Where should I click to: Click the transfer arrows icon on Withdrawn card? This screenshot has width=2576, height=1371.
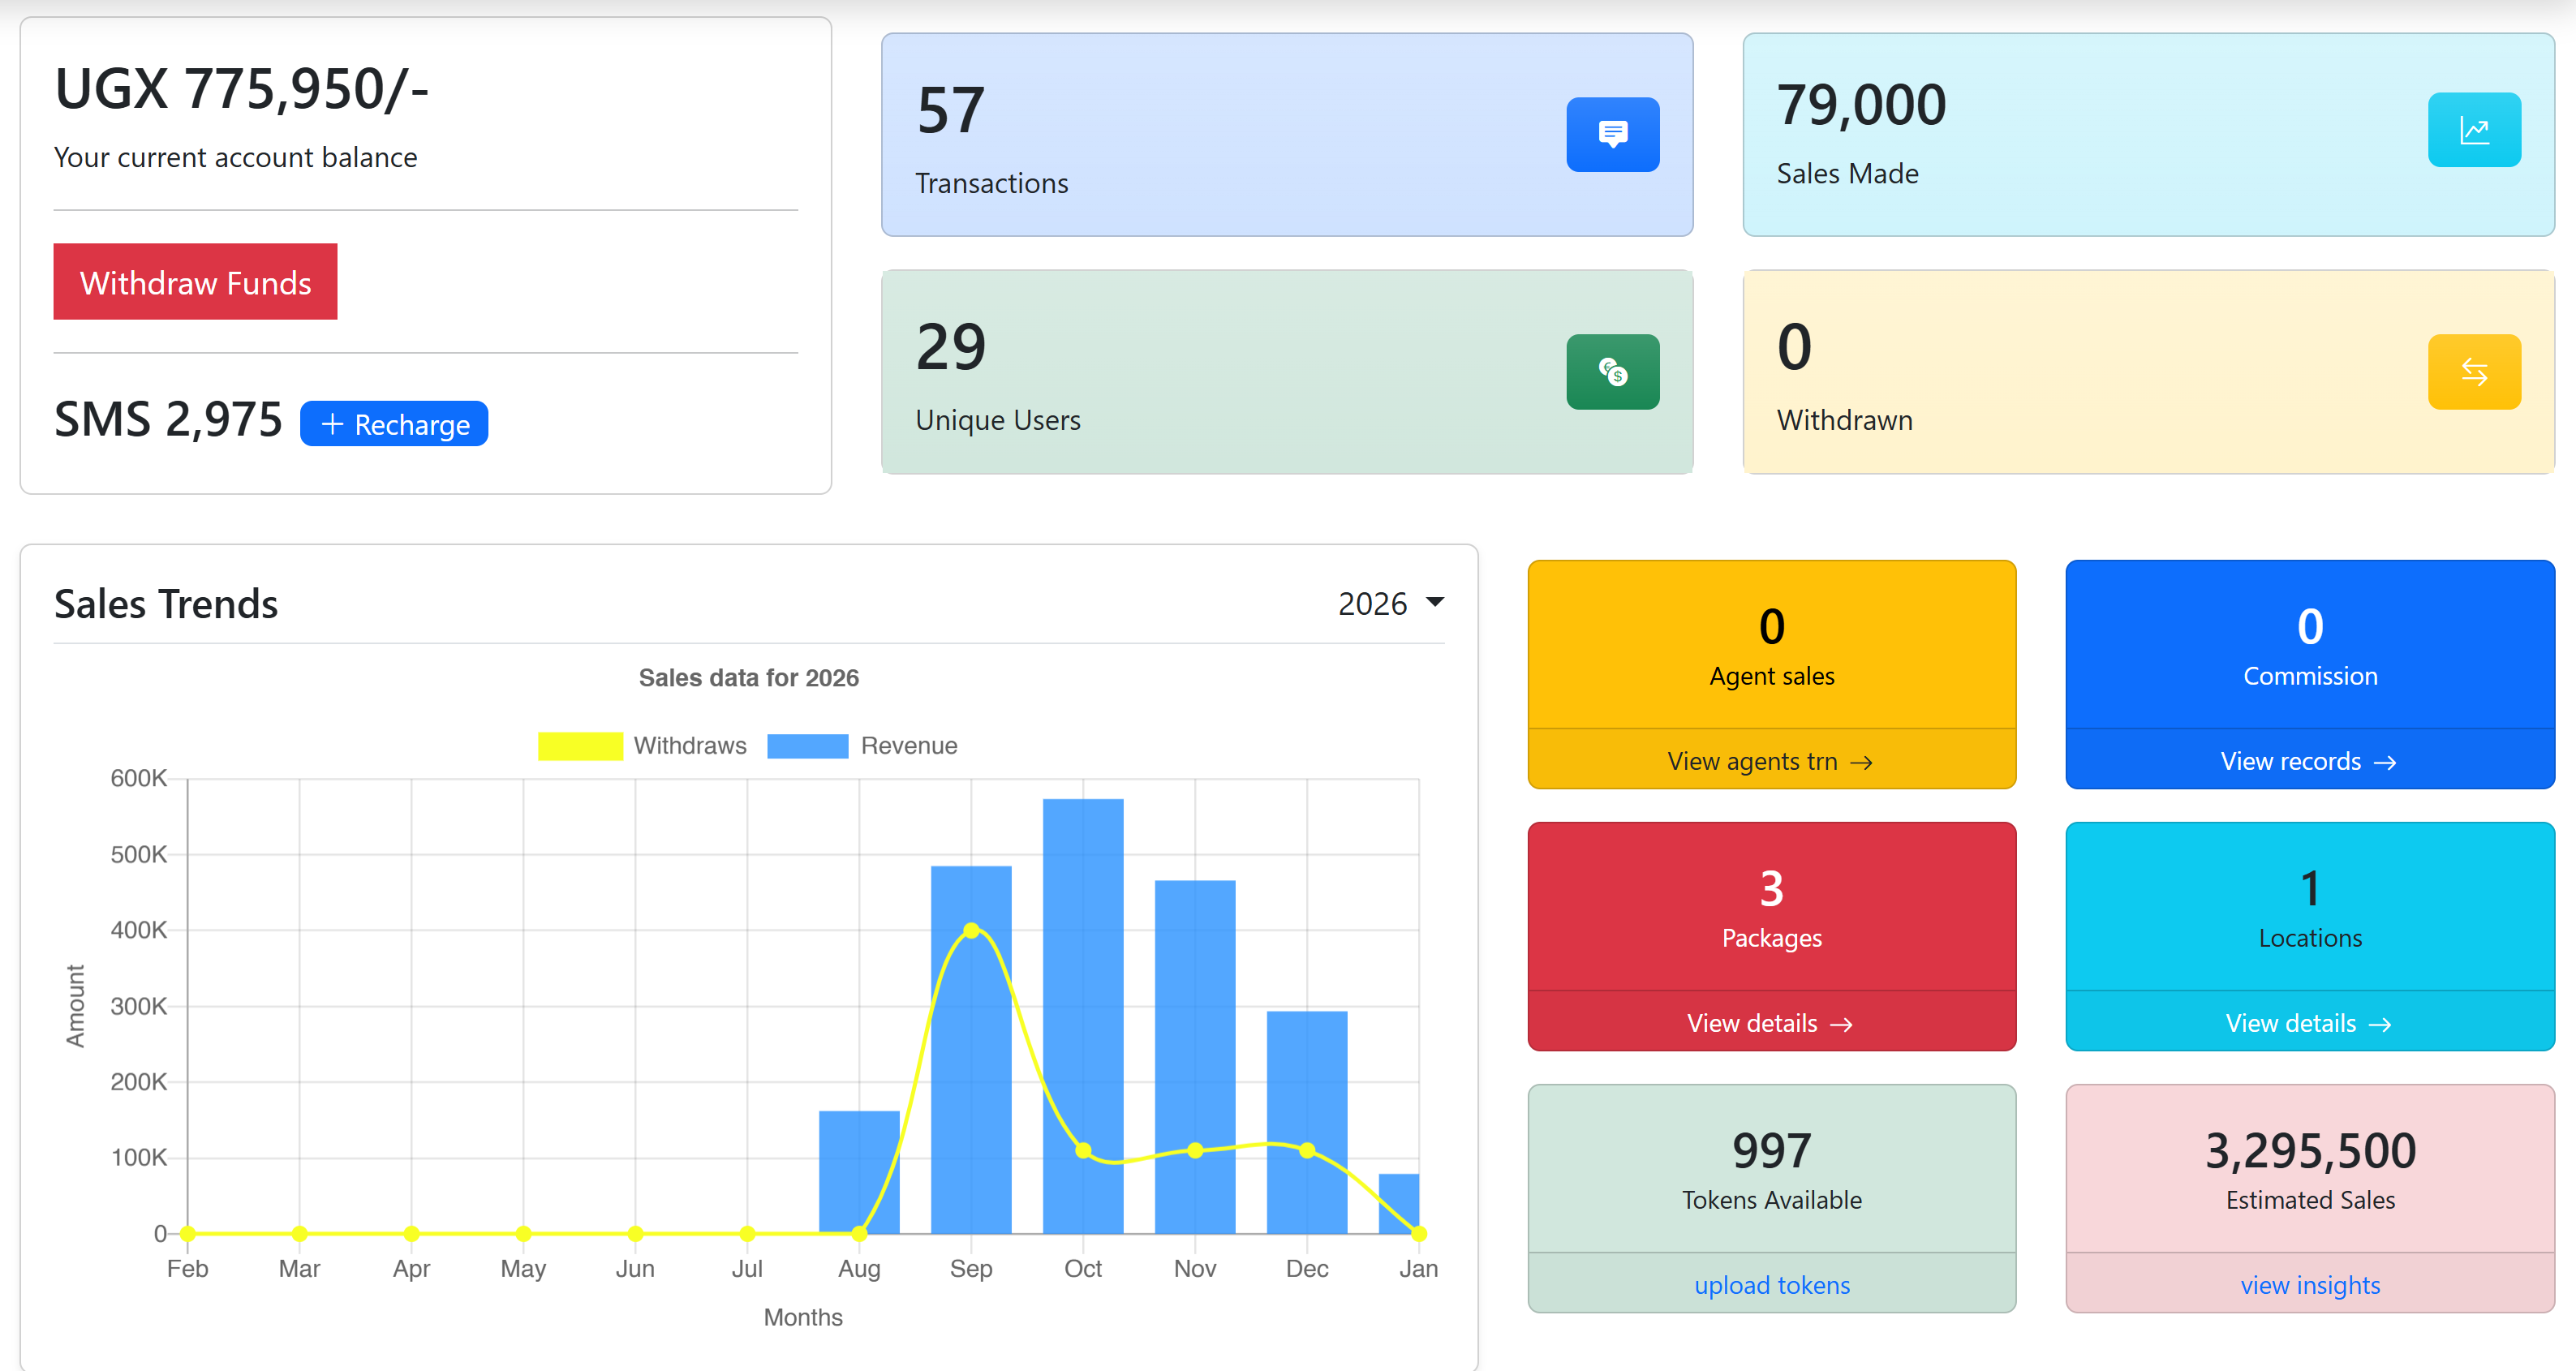pos(2475,371)
